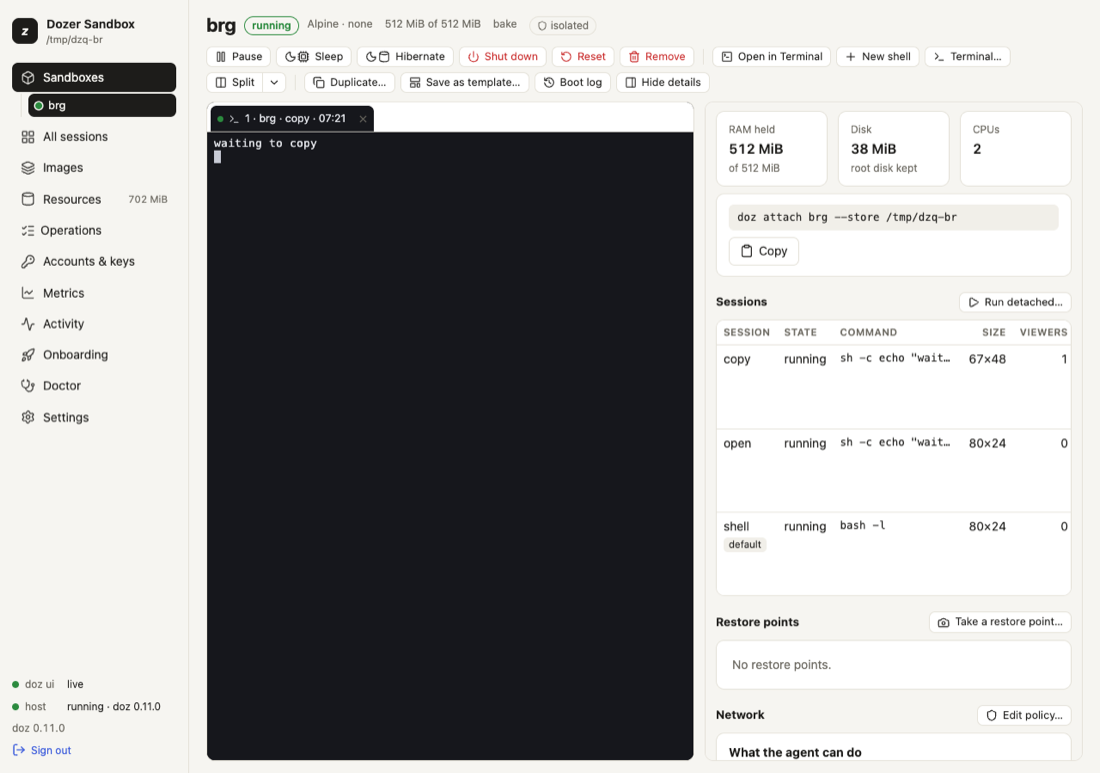Close the brg copy terminal tab
Image resolution: width=1100 pixels, height=773 pixels.
pos(363,119)
